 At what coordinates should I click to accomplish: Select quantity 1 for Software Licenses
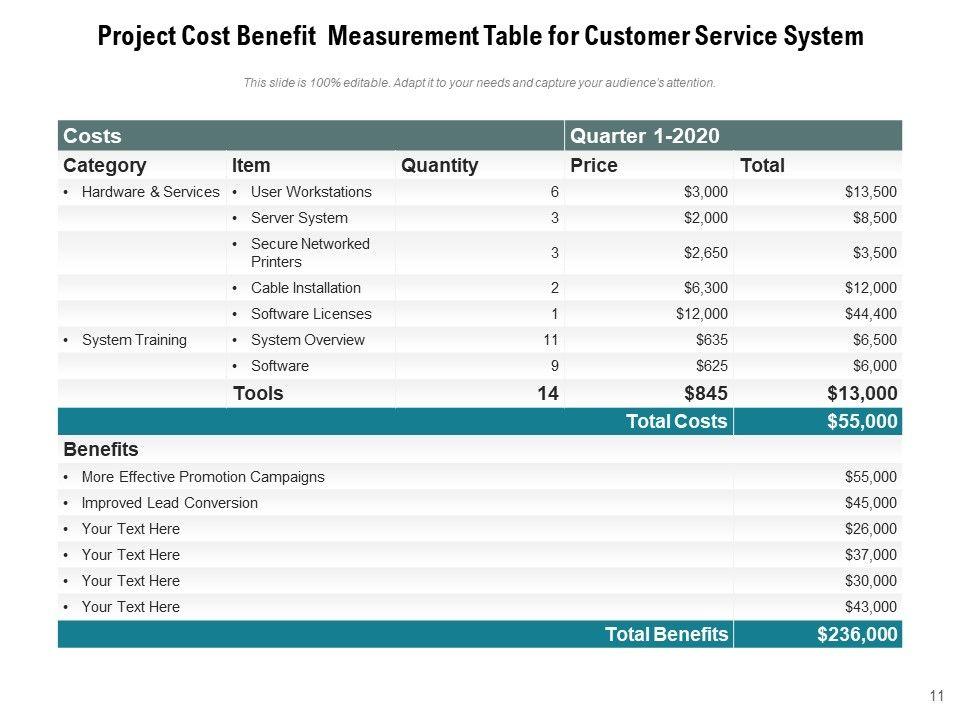click(x=555, y=313)
